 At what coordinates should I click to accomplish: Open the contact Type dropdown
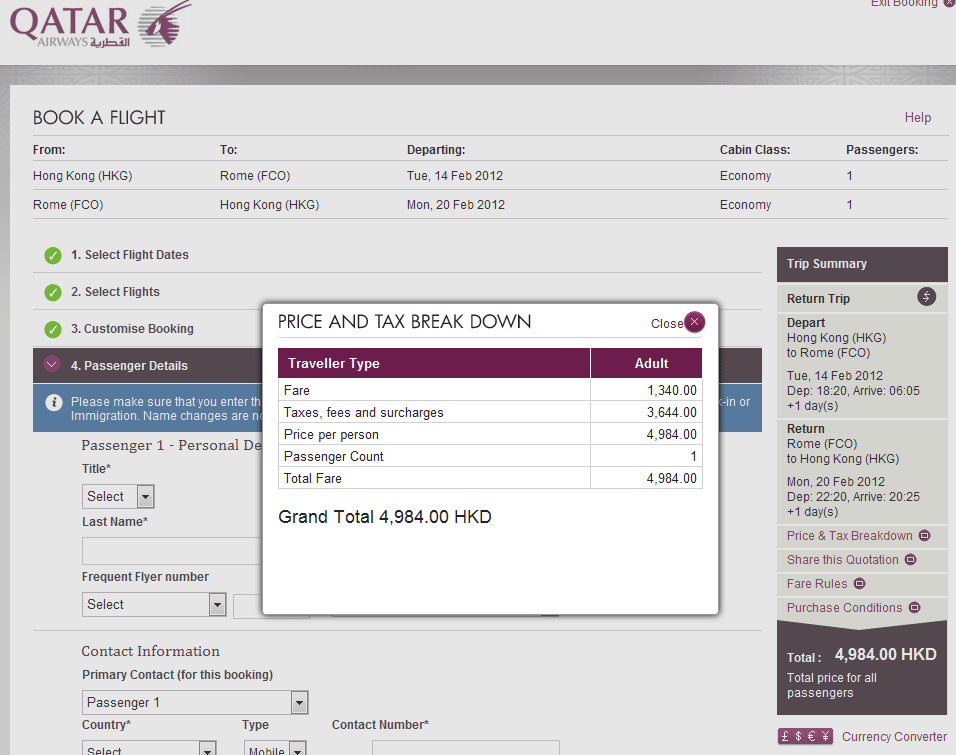(x=275, y=748)
